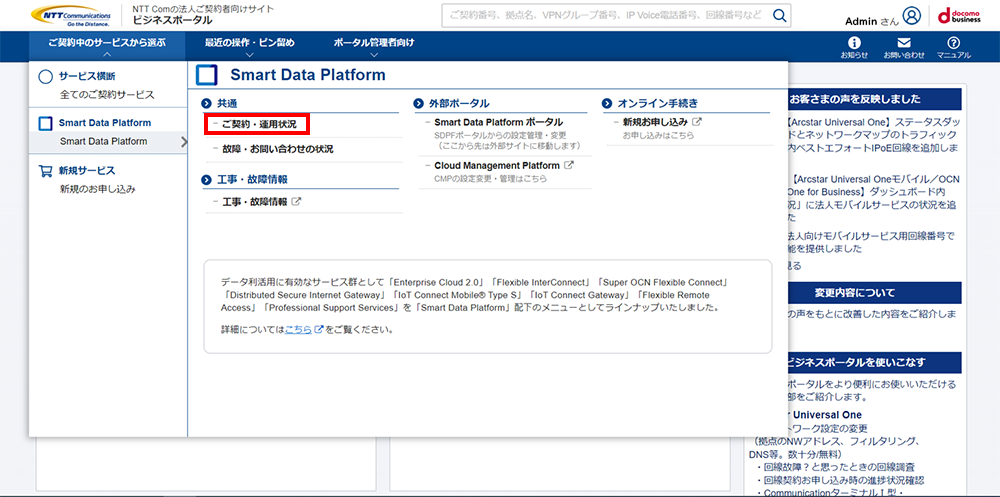1000x497 pixels.
Task: Click the arrow icon beside 工事・故障情報 heading
Action: [x=206, y=180]
